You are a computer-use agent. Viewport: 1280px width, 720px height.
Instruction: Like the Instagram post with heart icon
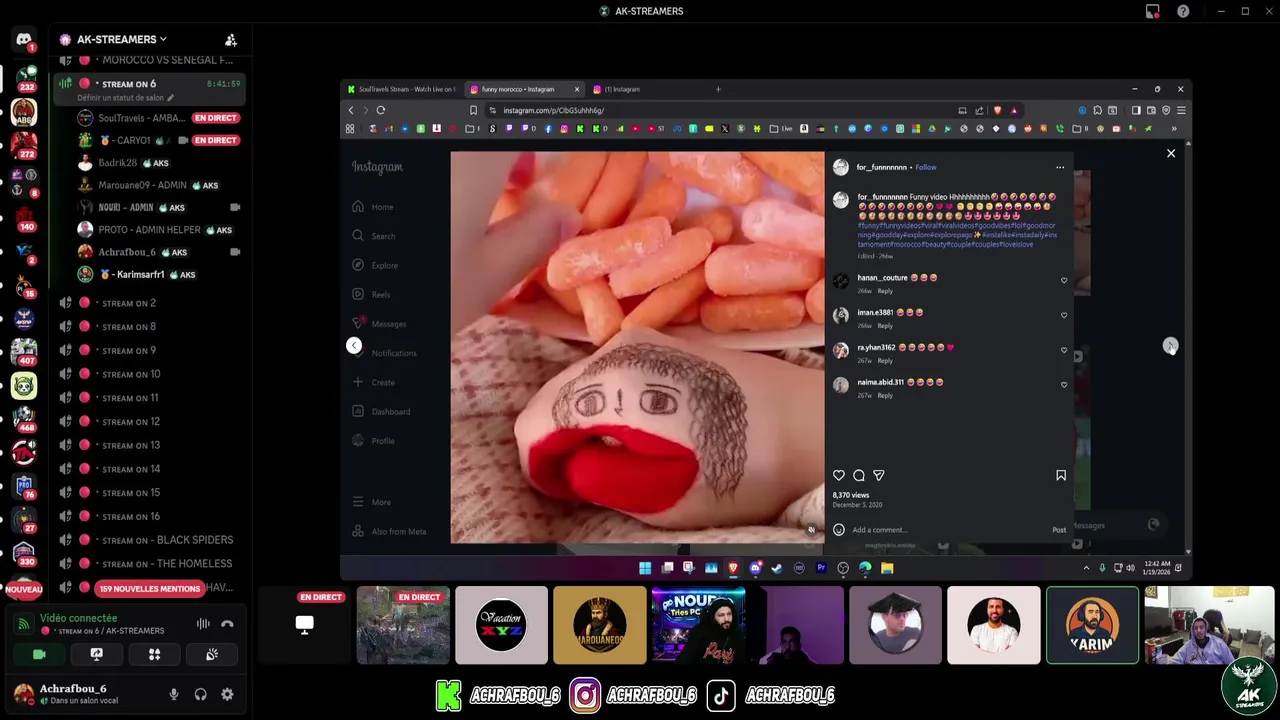point(839,475)
